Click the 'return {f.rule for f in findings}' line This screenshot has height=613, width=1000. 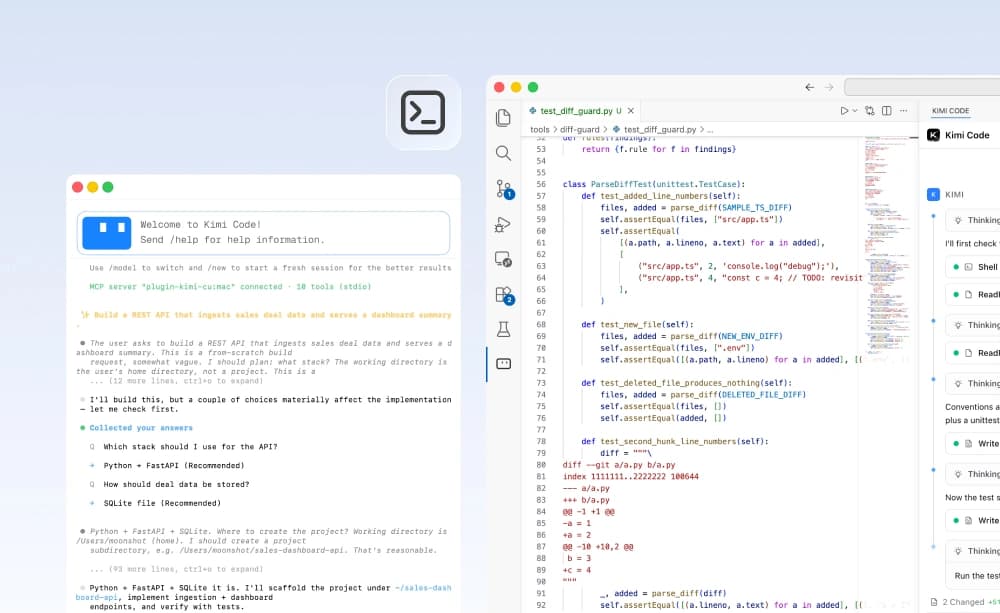point(659,149)
